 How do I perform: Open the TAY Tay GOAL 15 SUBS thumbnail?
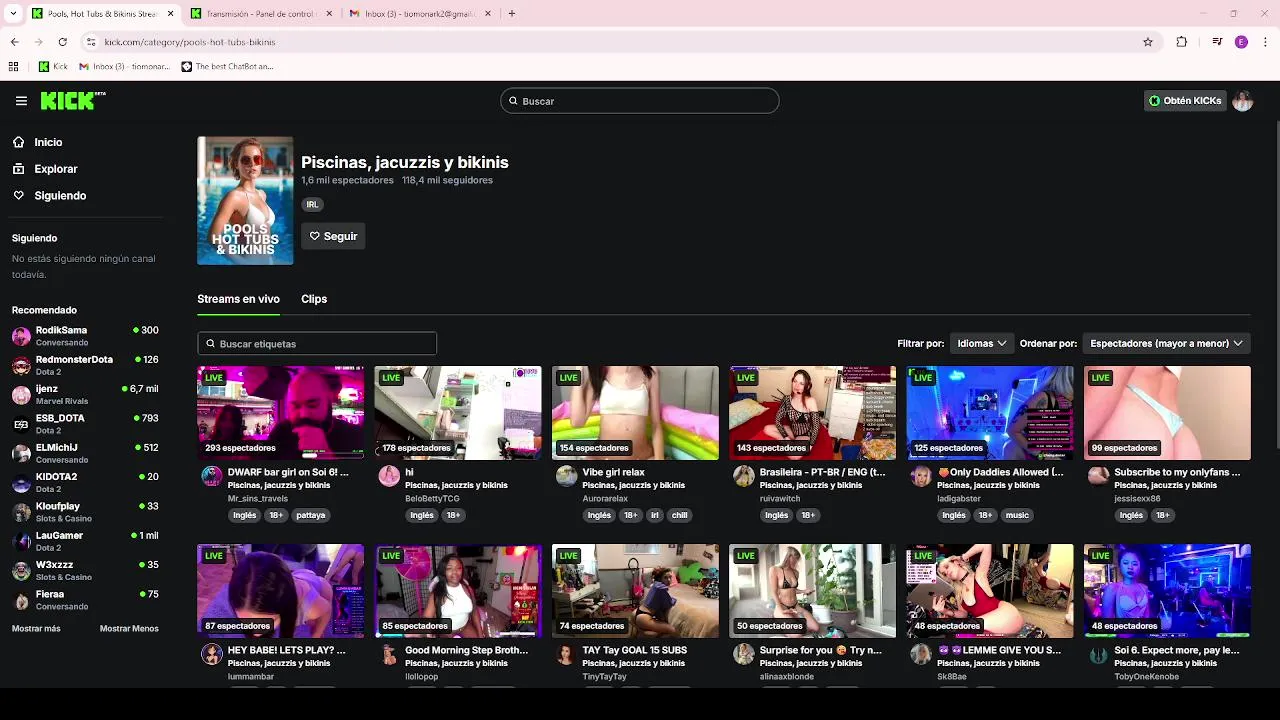click(635, 591)
